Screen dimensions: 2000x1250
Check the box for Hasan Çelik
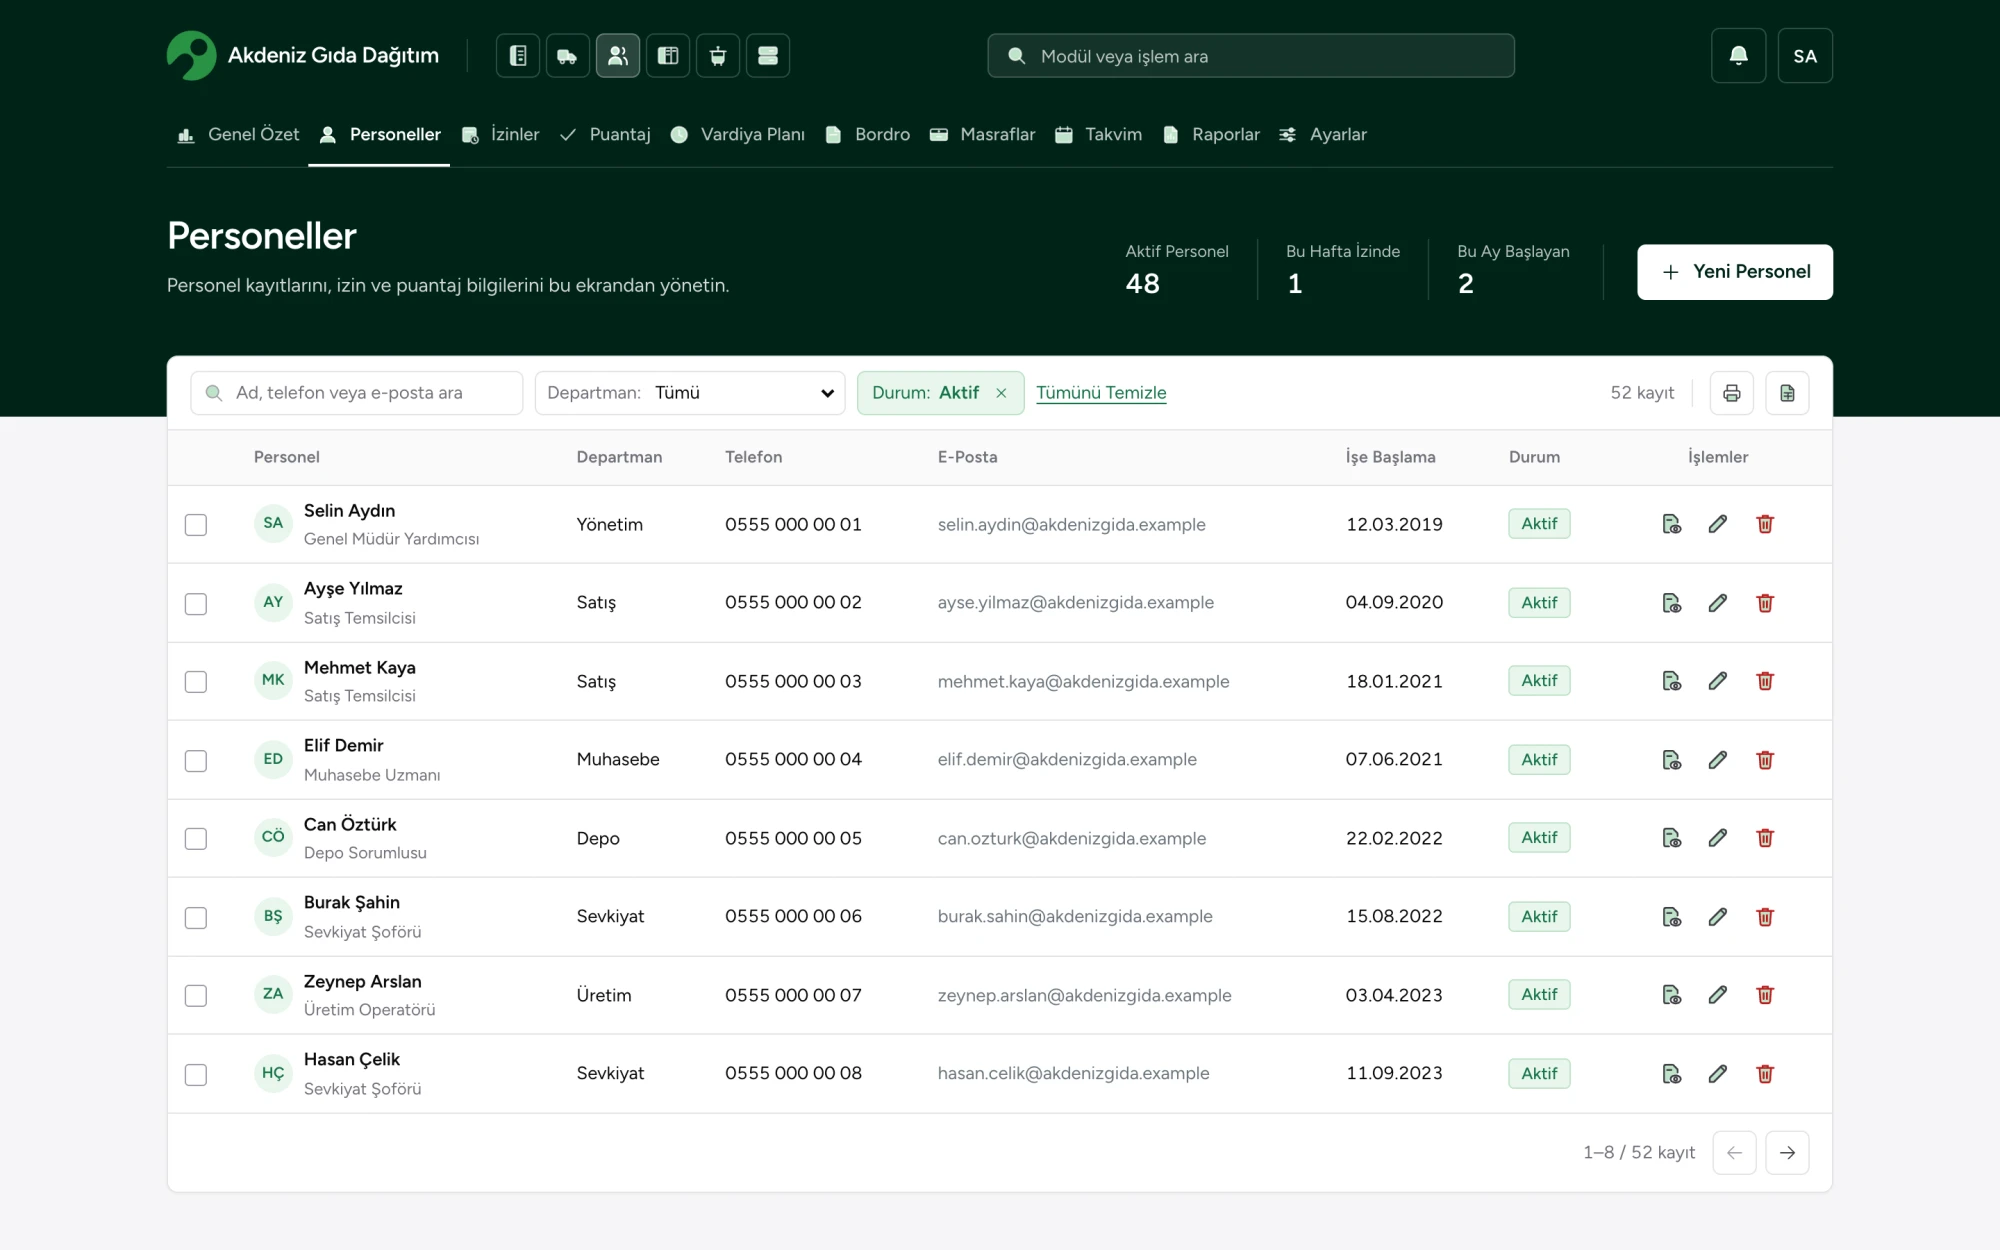tap(196, 1075)
